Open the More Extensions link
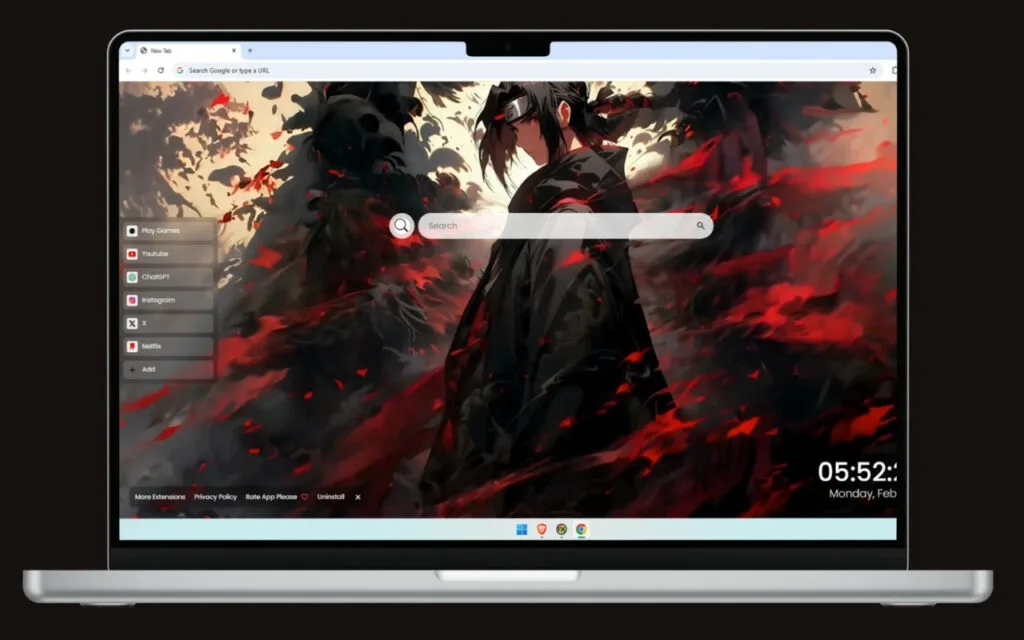 coord(160,497)
